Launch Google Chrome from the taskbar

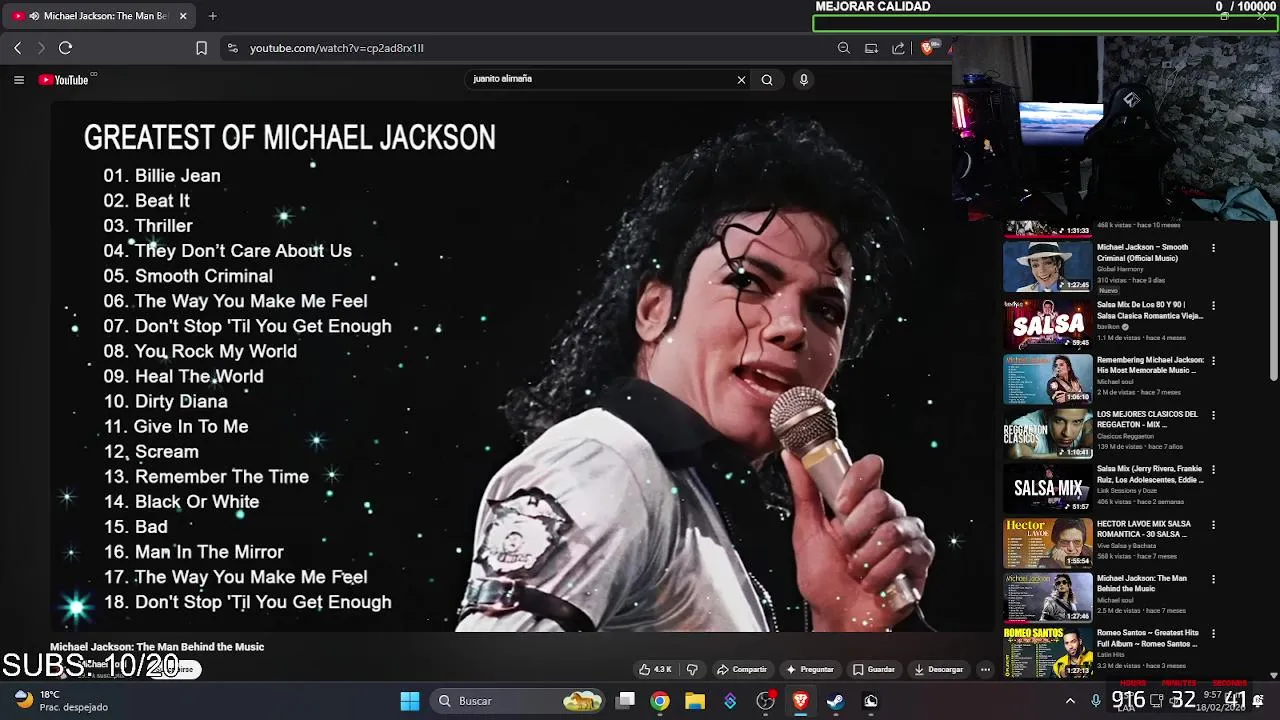[x=660, y=701]
